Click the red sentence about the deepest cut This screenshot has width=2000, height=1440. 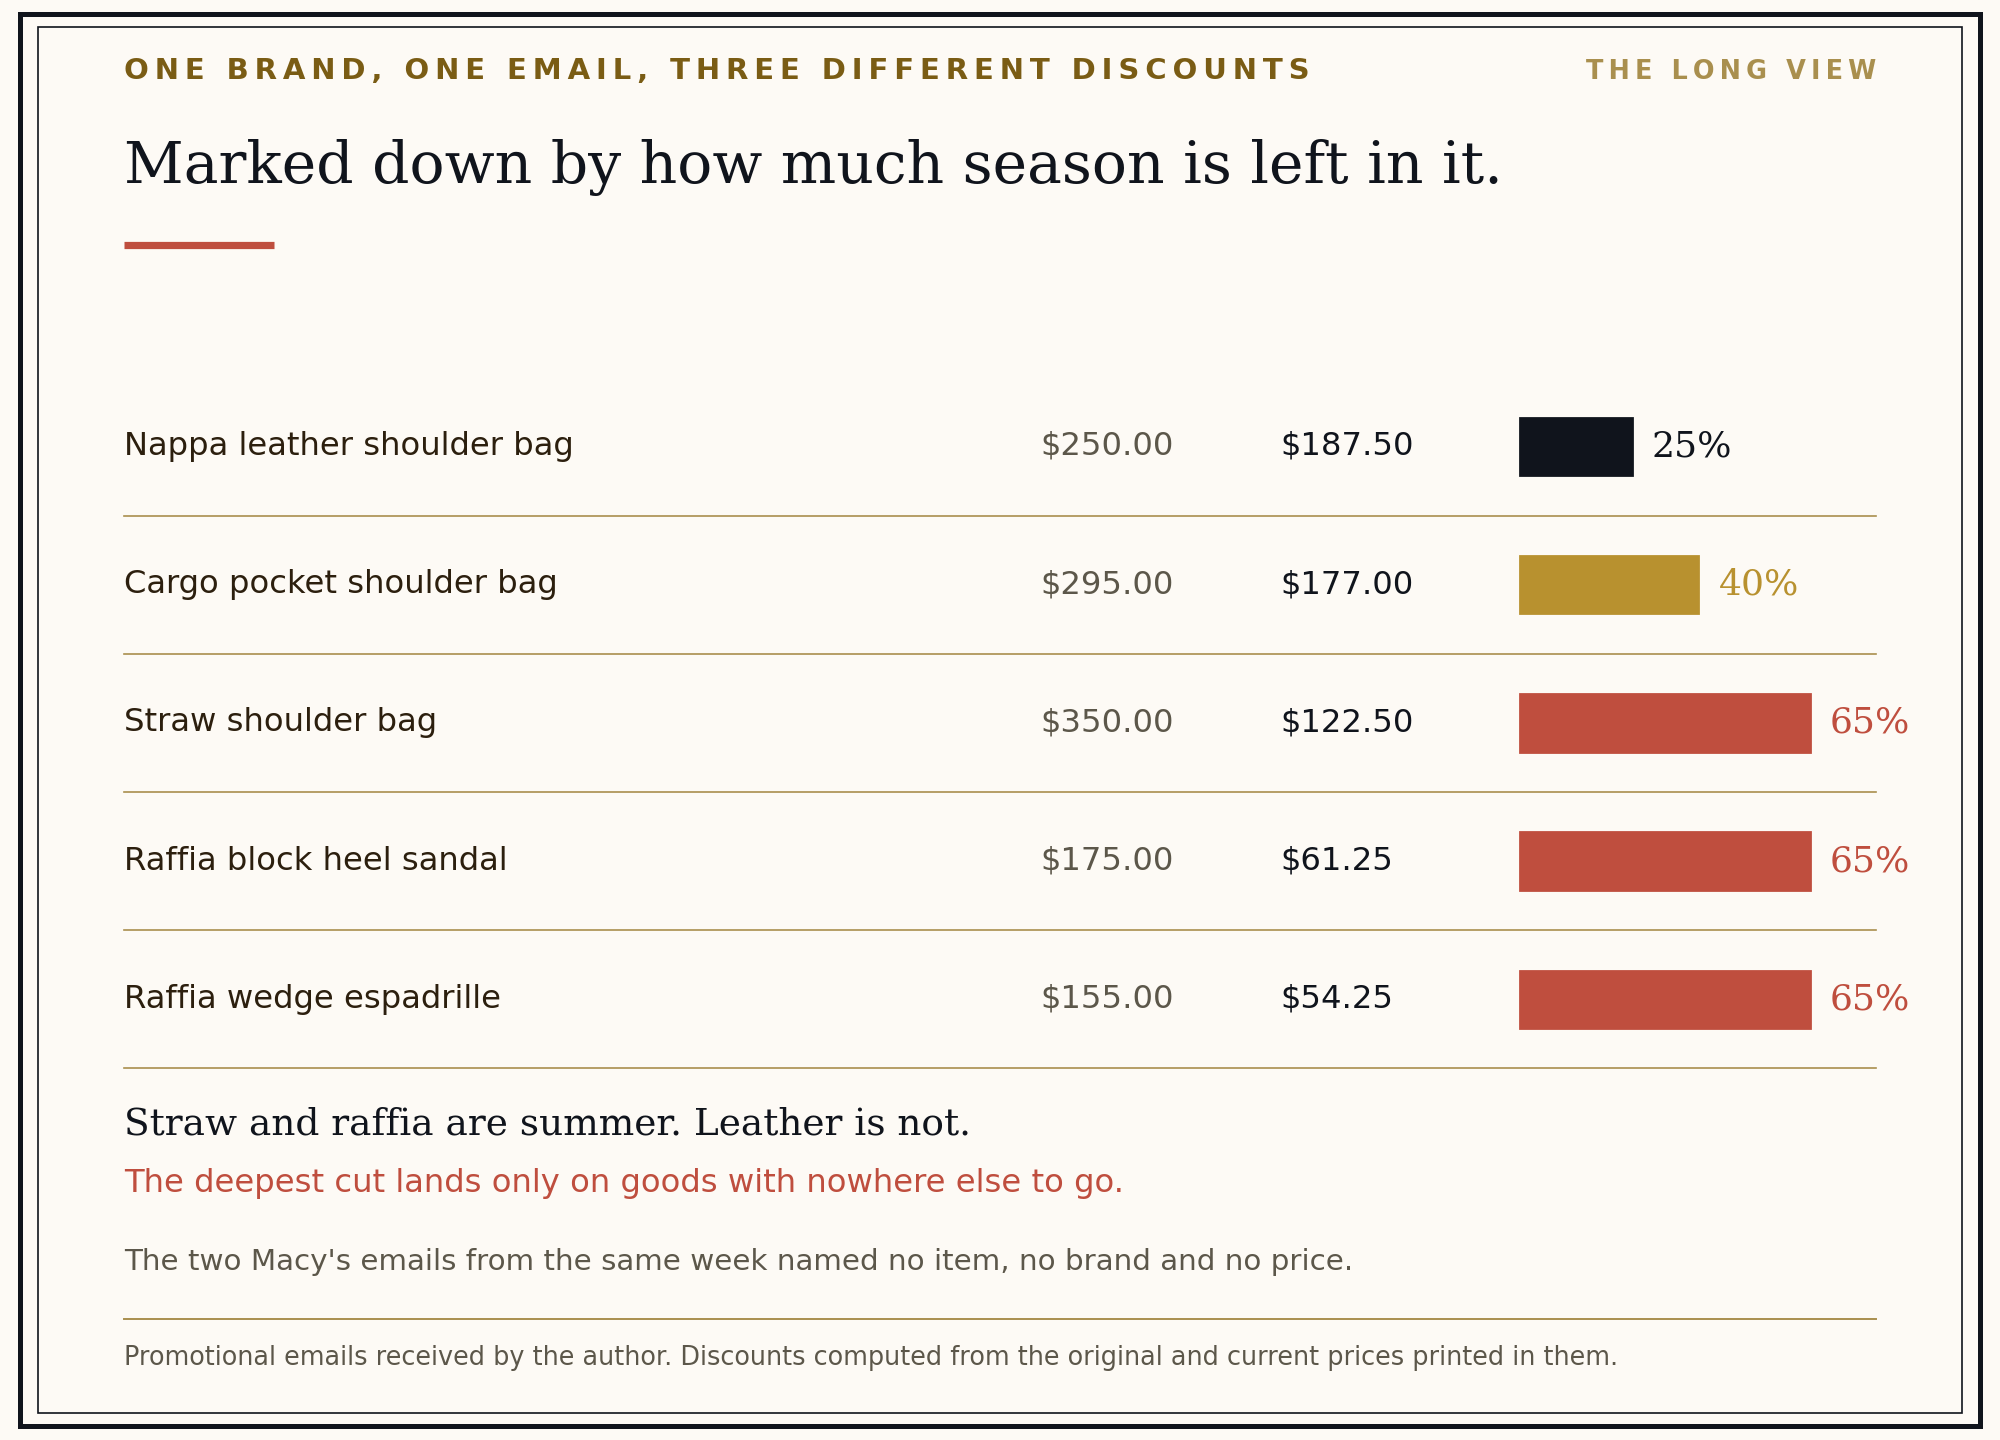click(624, 1182)
